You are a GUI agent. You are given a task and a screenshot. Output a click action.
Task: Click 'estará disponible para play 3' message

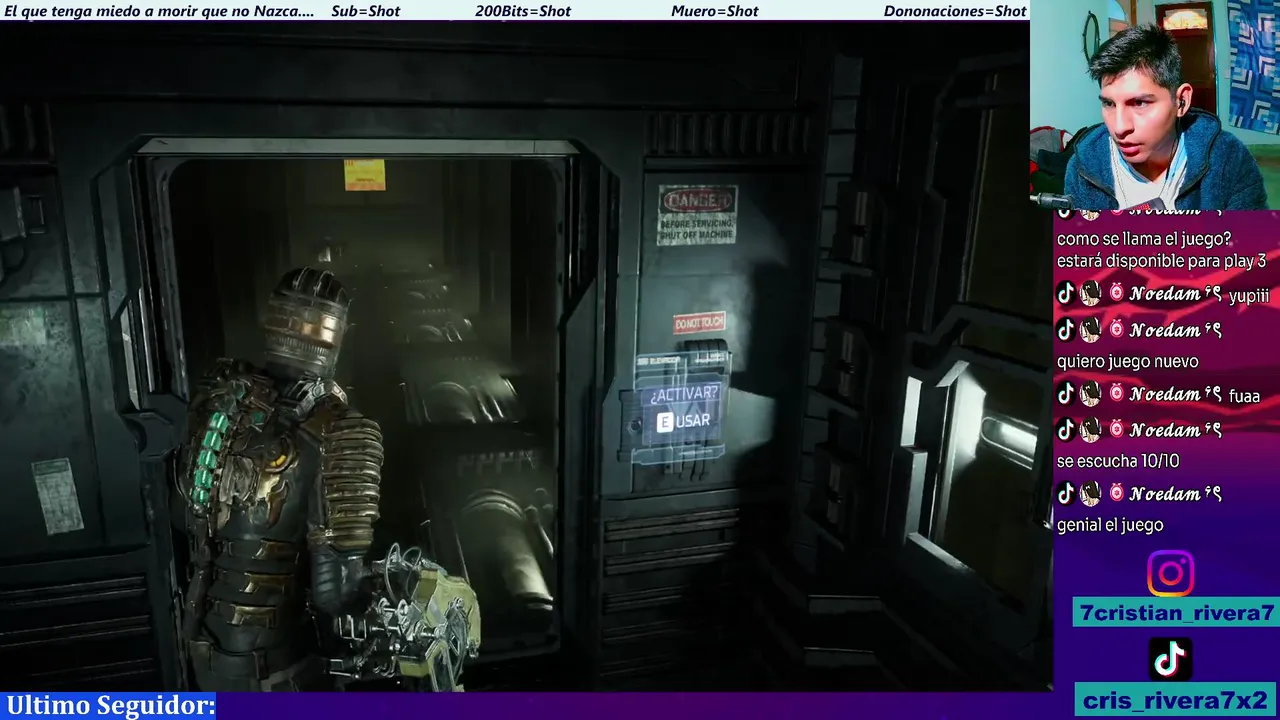pyautogui.click(x=1161, y=261)
